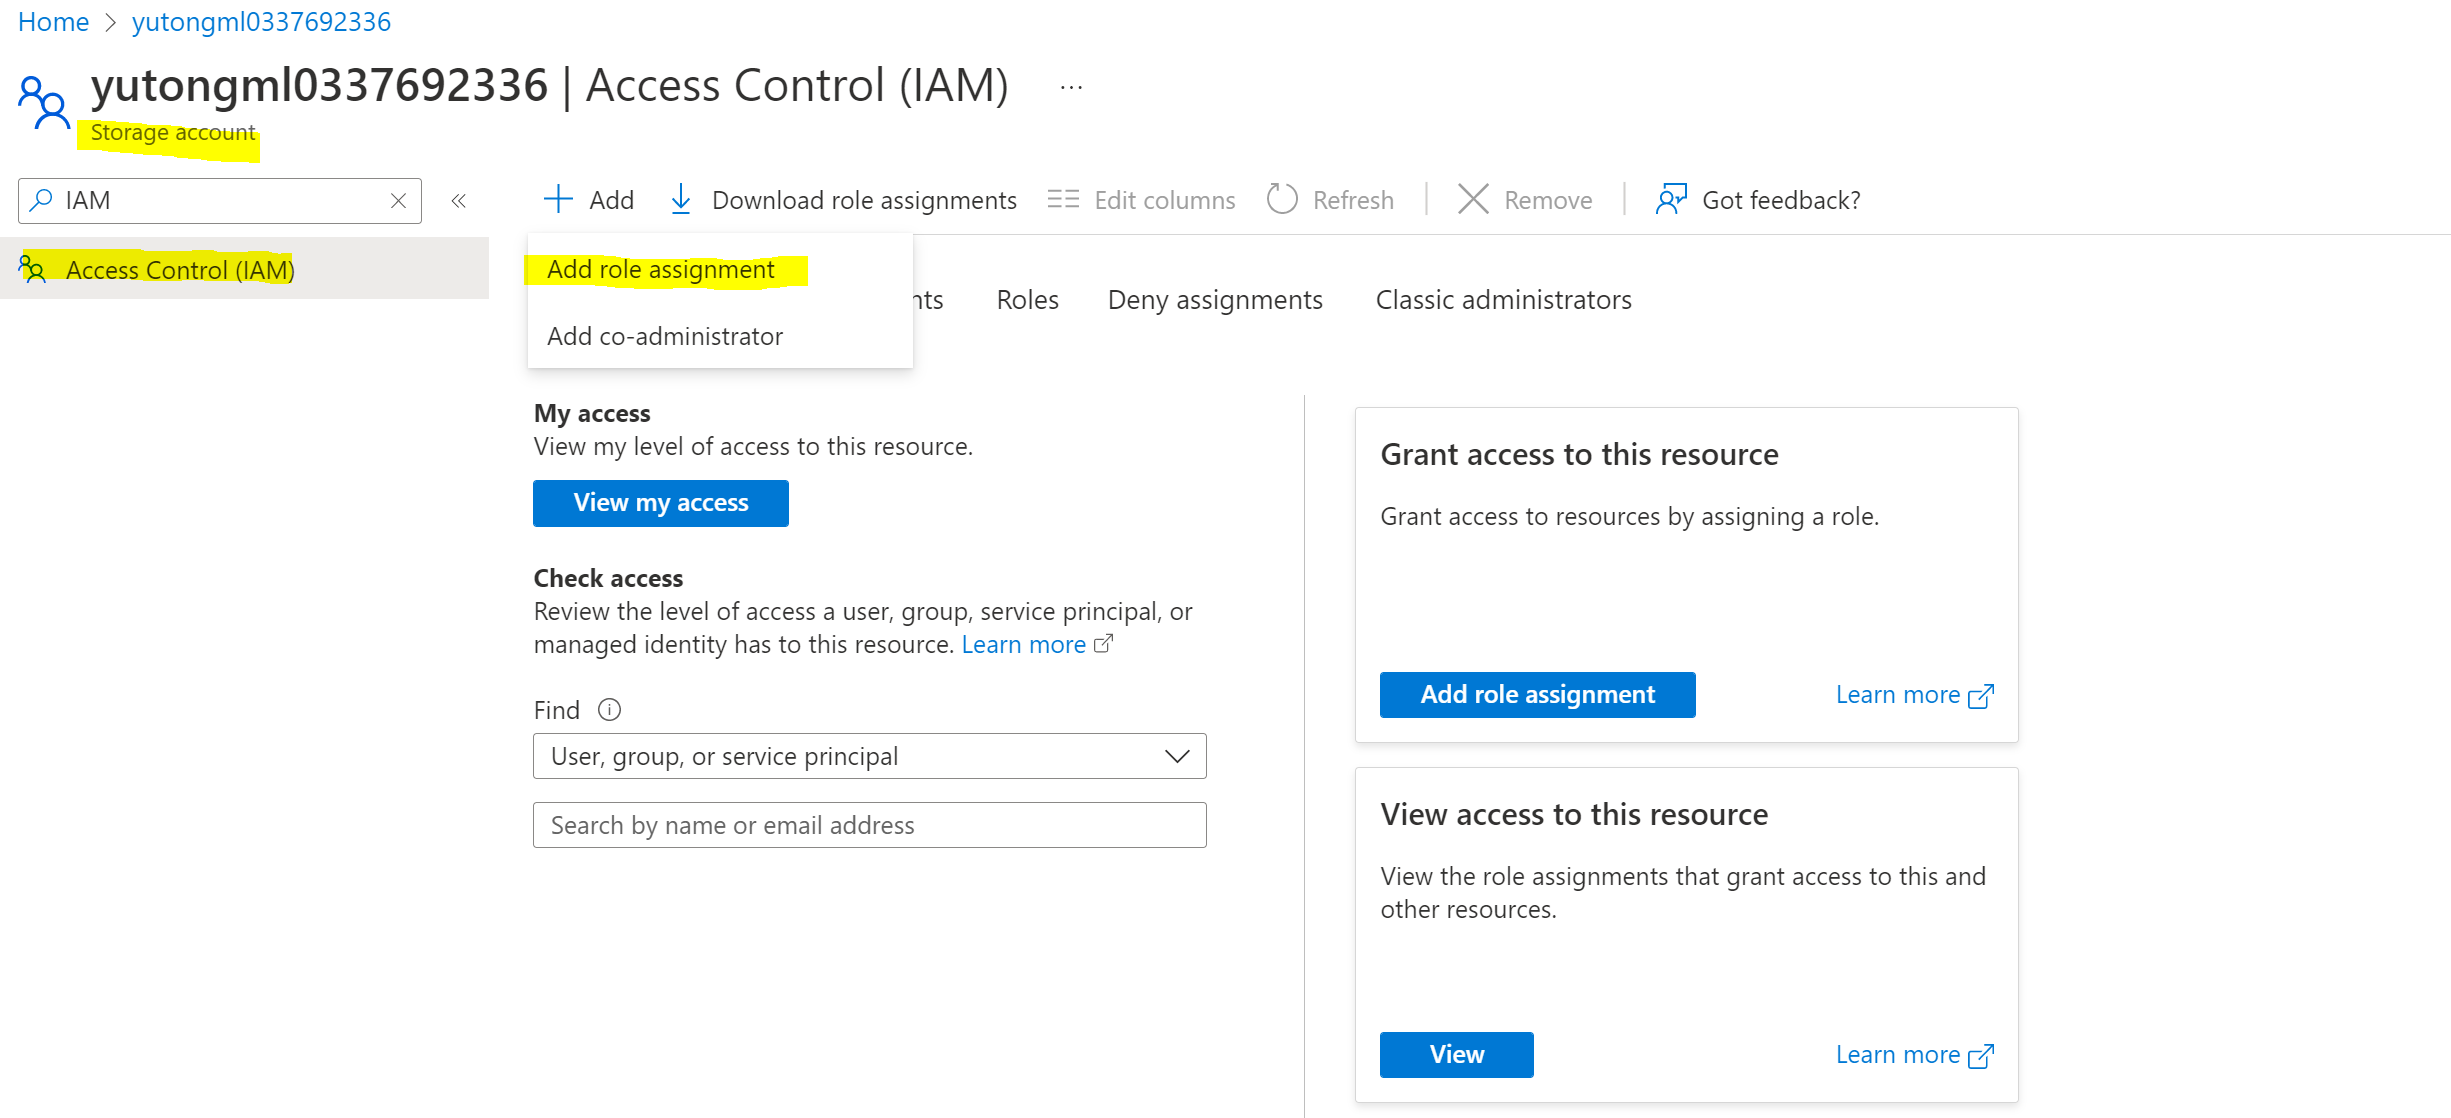Go to Home in breadcrumb
The image size is (2451, 1118).
[x=53, y=22]
